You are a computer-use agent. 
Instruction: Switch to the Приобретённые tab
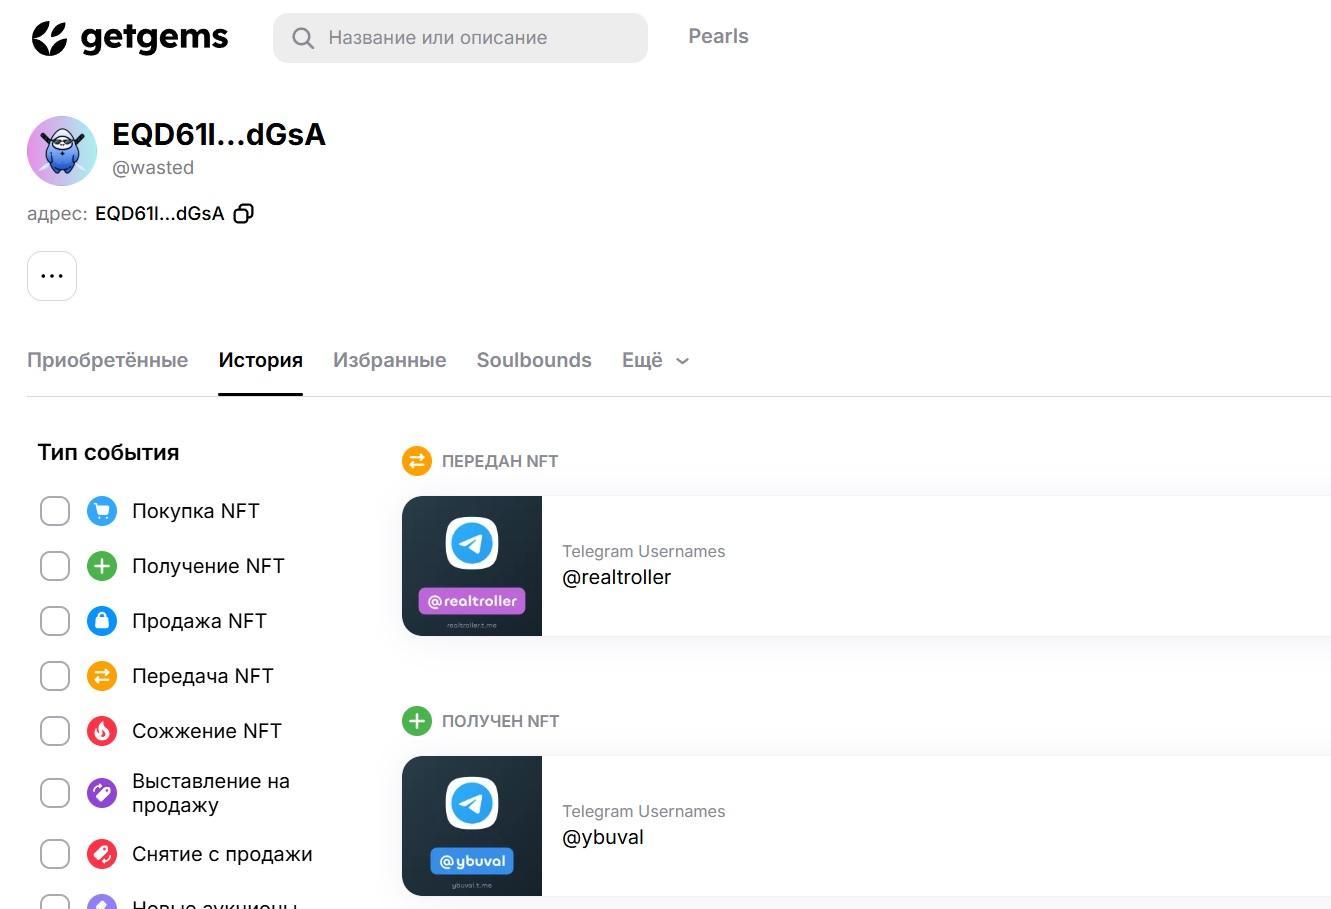107,360
